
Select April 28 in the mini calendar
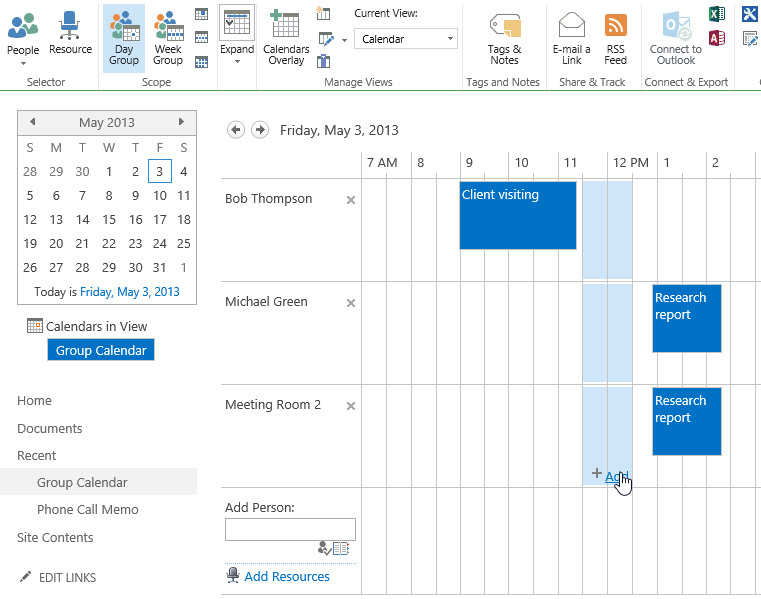[x=30, y=171]
